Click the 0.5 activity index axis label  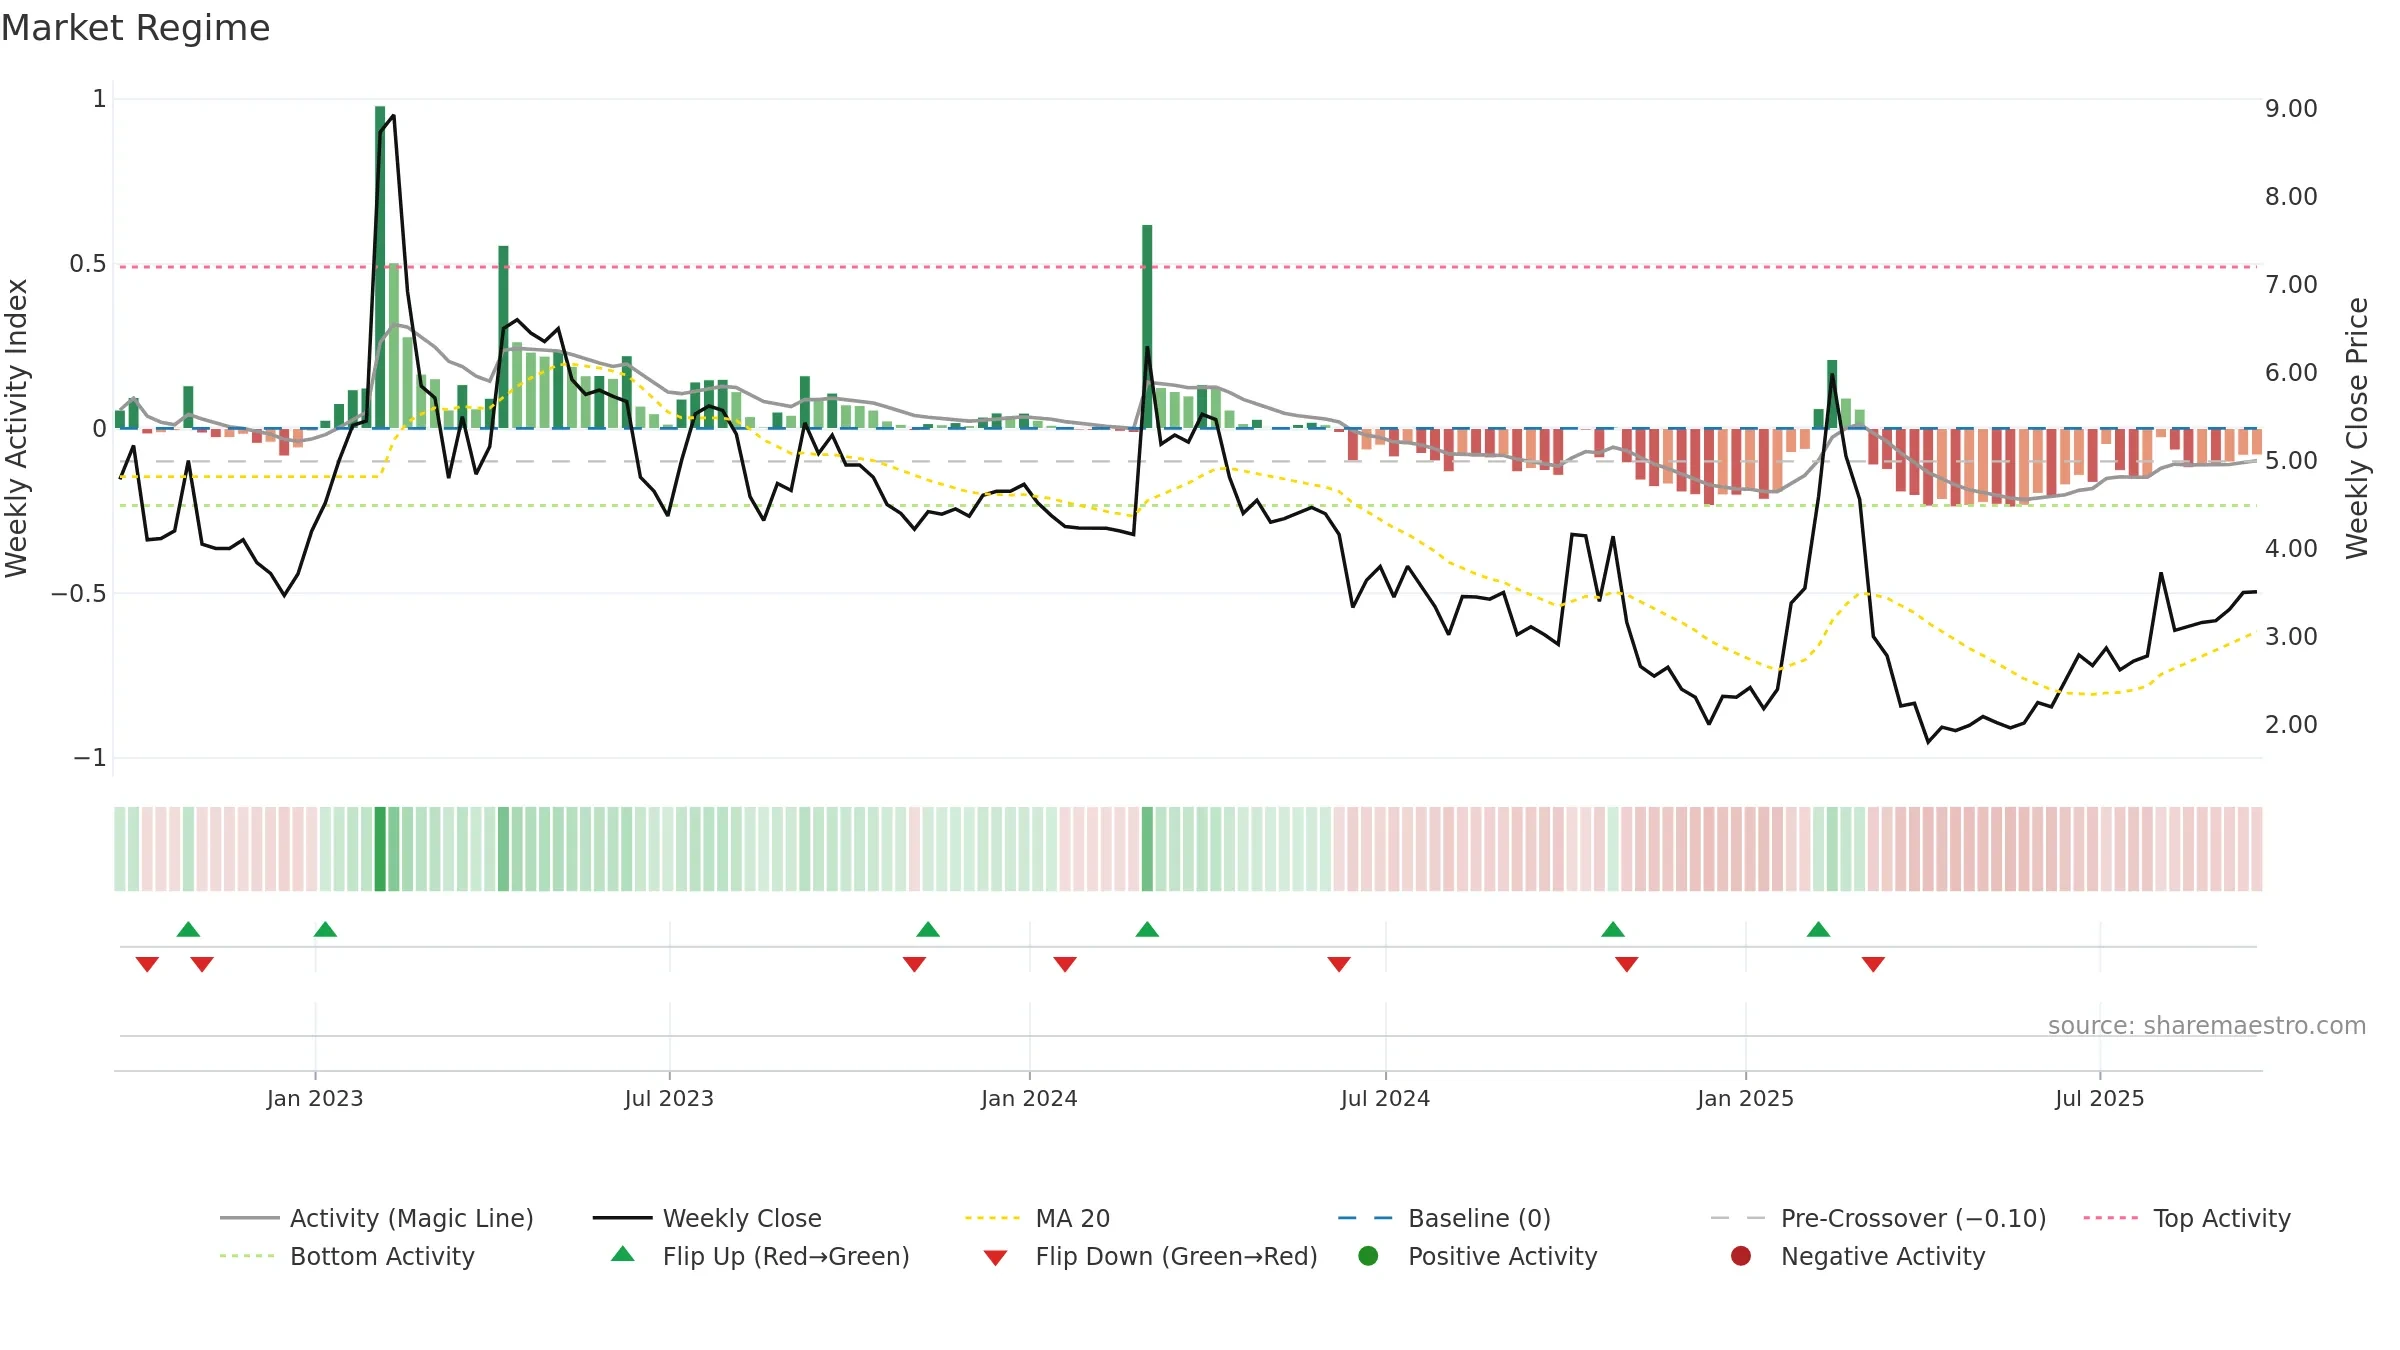(87, 264)
